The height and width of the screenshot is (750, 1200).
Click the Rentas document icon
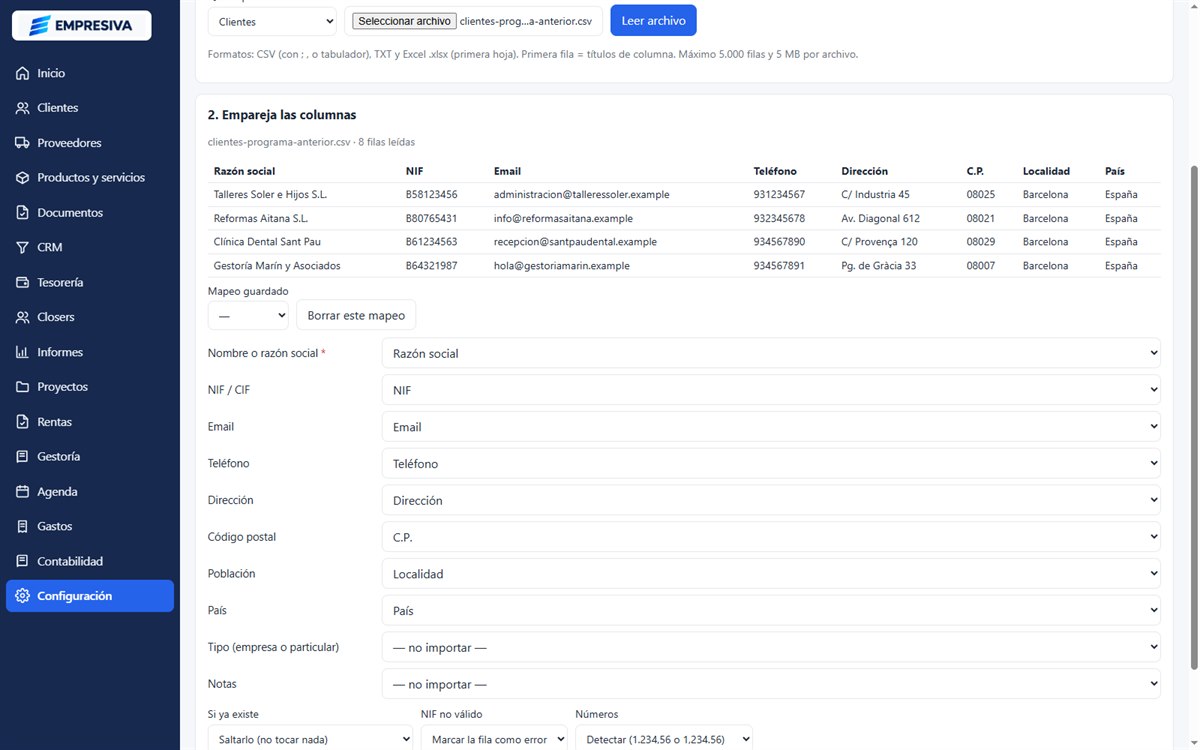click(22, 422)
